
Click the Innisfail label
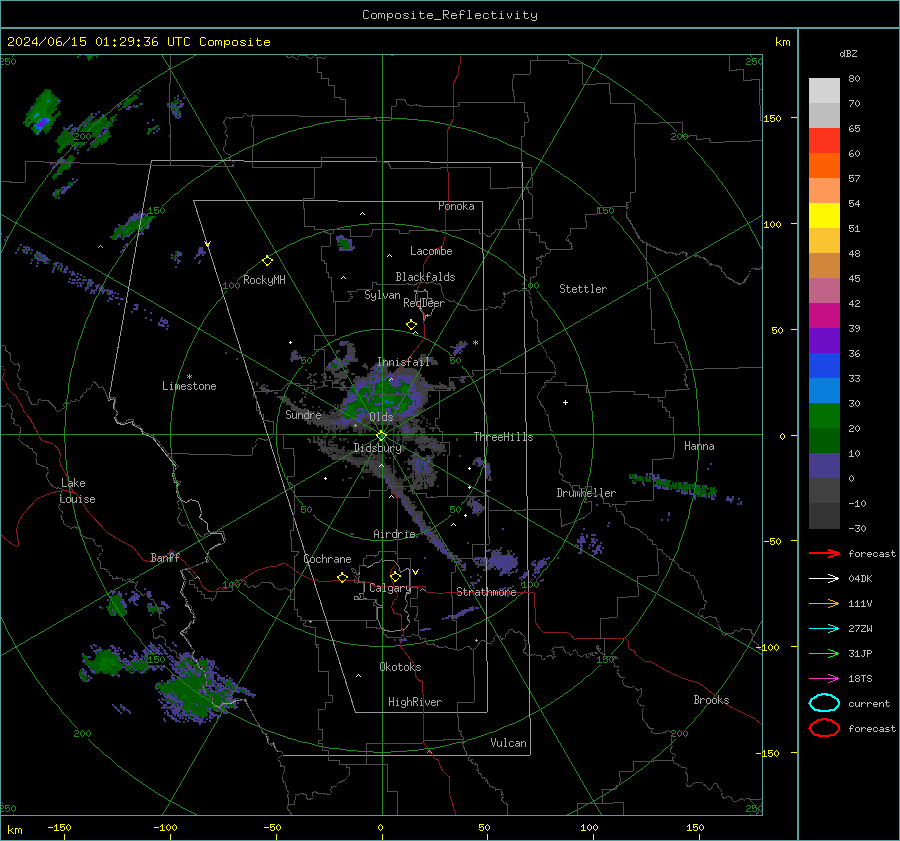click(x=404, y=362)
